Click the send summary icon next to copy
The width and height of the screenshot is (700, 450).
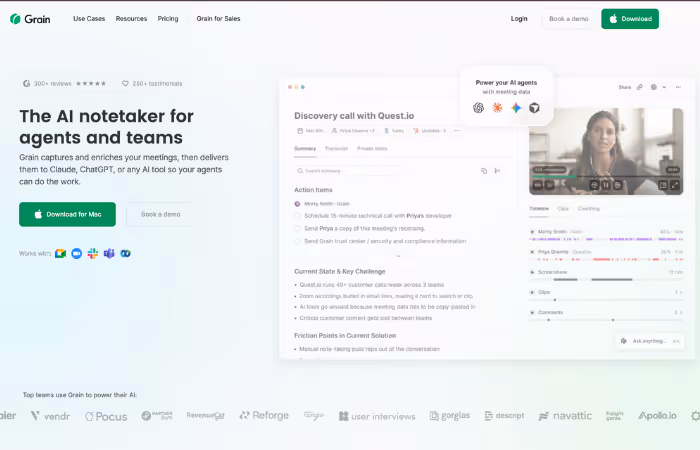click(497, 171)
